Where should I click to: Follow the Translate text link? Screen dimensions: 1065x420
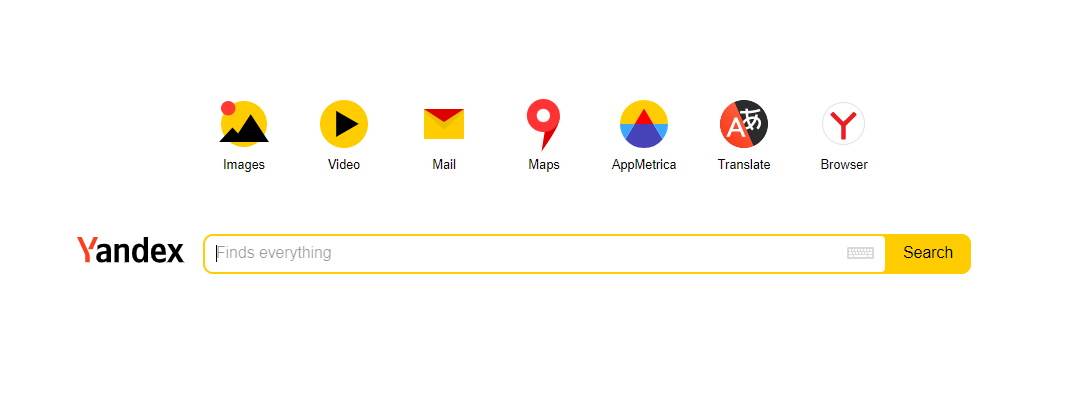[744, 164]
